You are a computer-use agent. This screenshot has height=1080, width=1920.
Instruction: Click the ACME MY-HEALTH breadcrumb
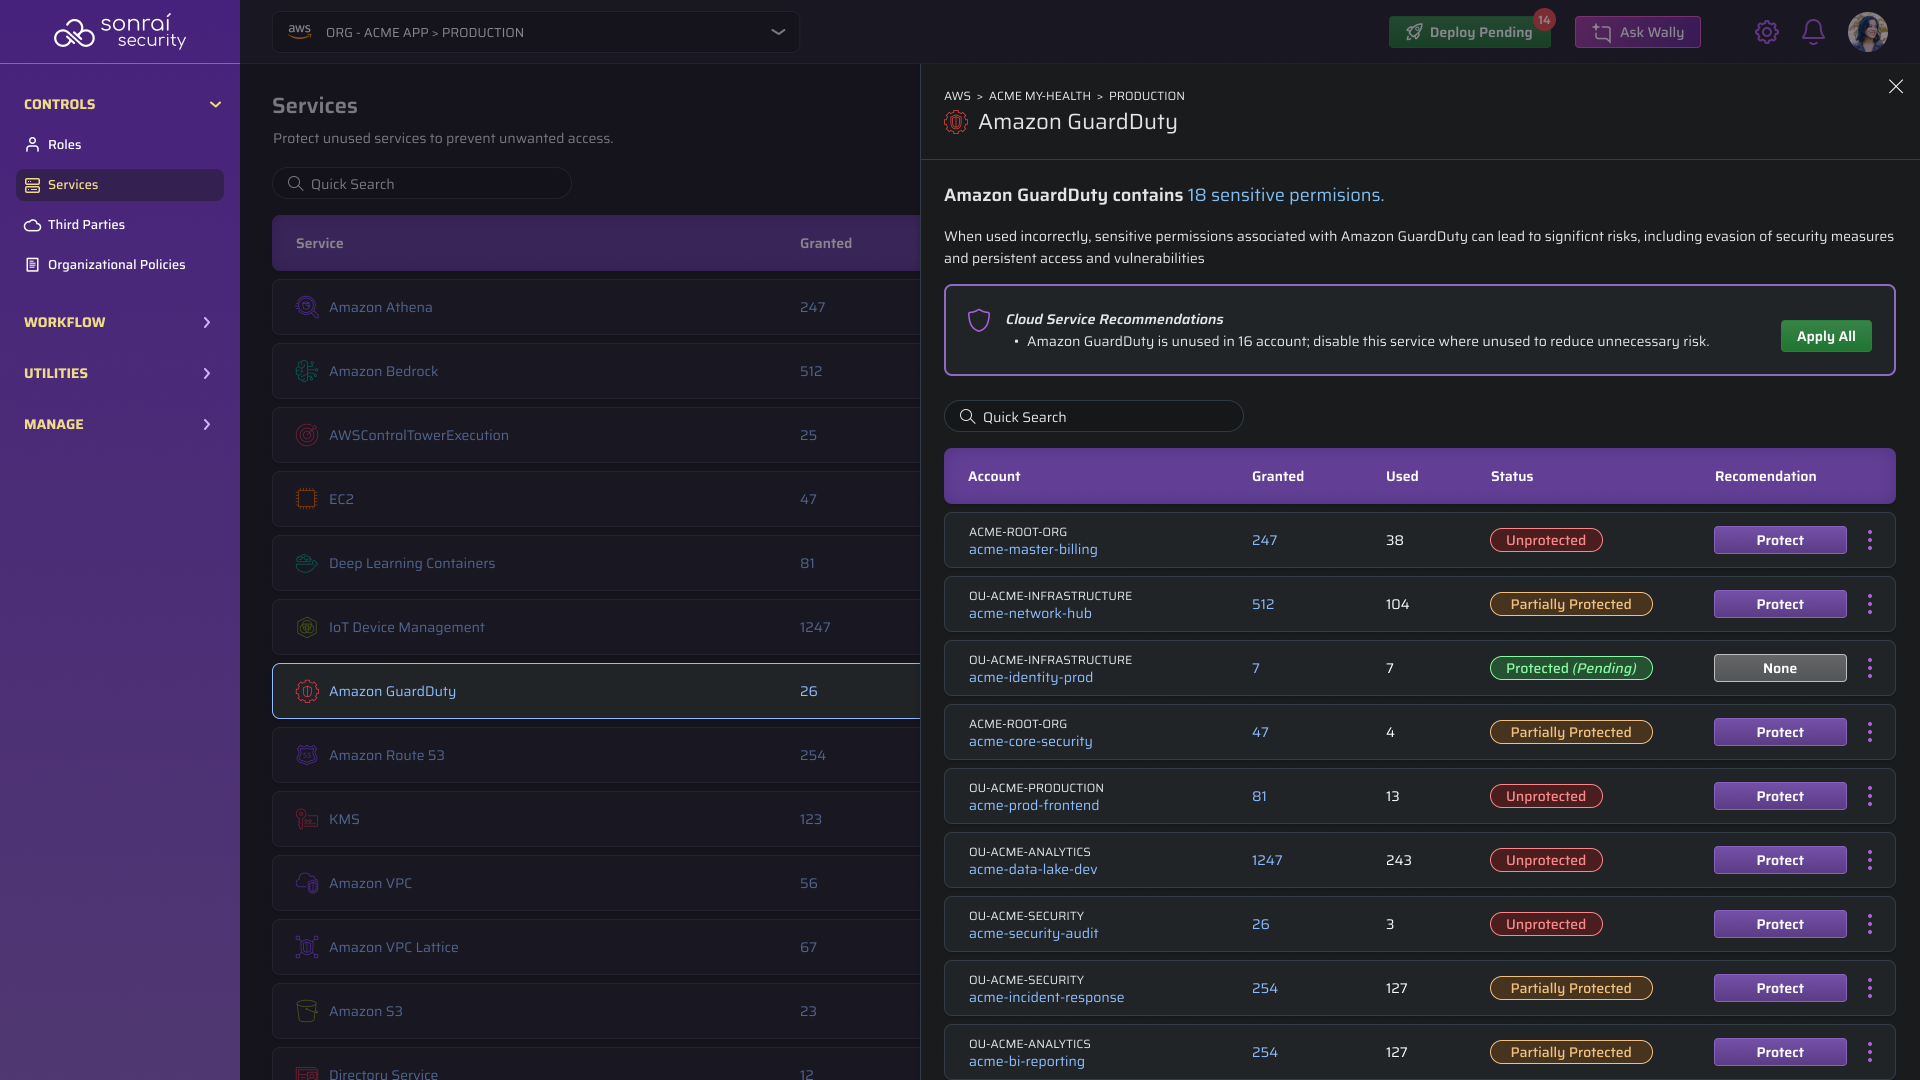1040,96
